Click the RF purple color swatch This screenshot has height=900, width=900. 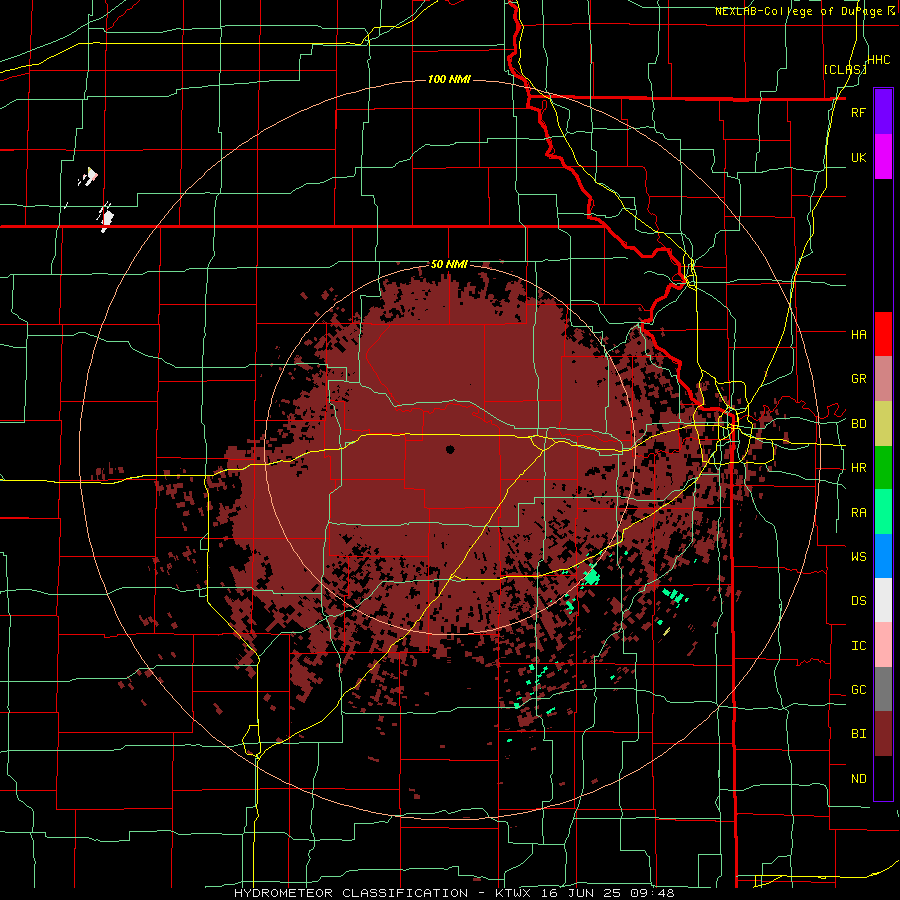[x=883, y=112]
